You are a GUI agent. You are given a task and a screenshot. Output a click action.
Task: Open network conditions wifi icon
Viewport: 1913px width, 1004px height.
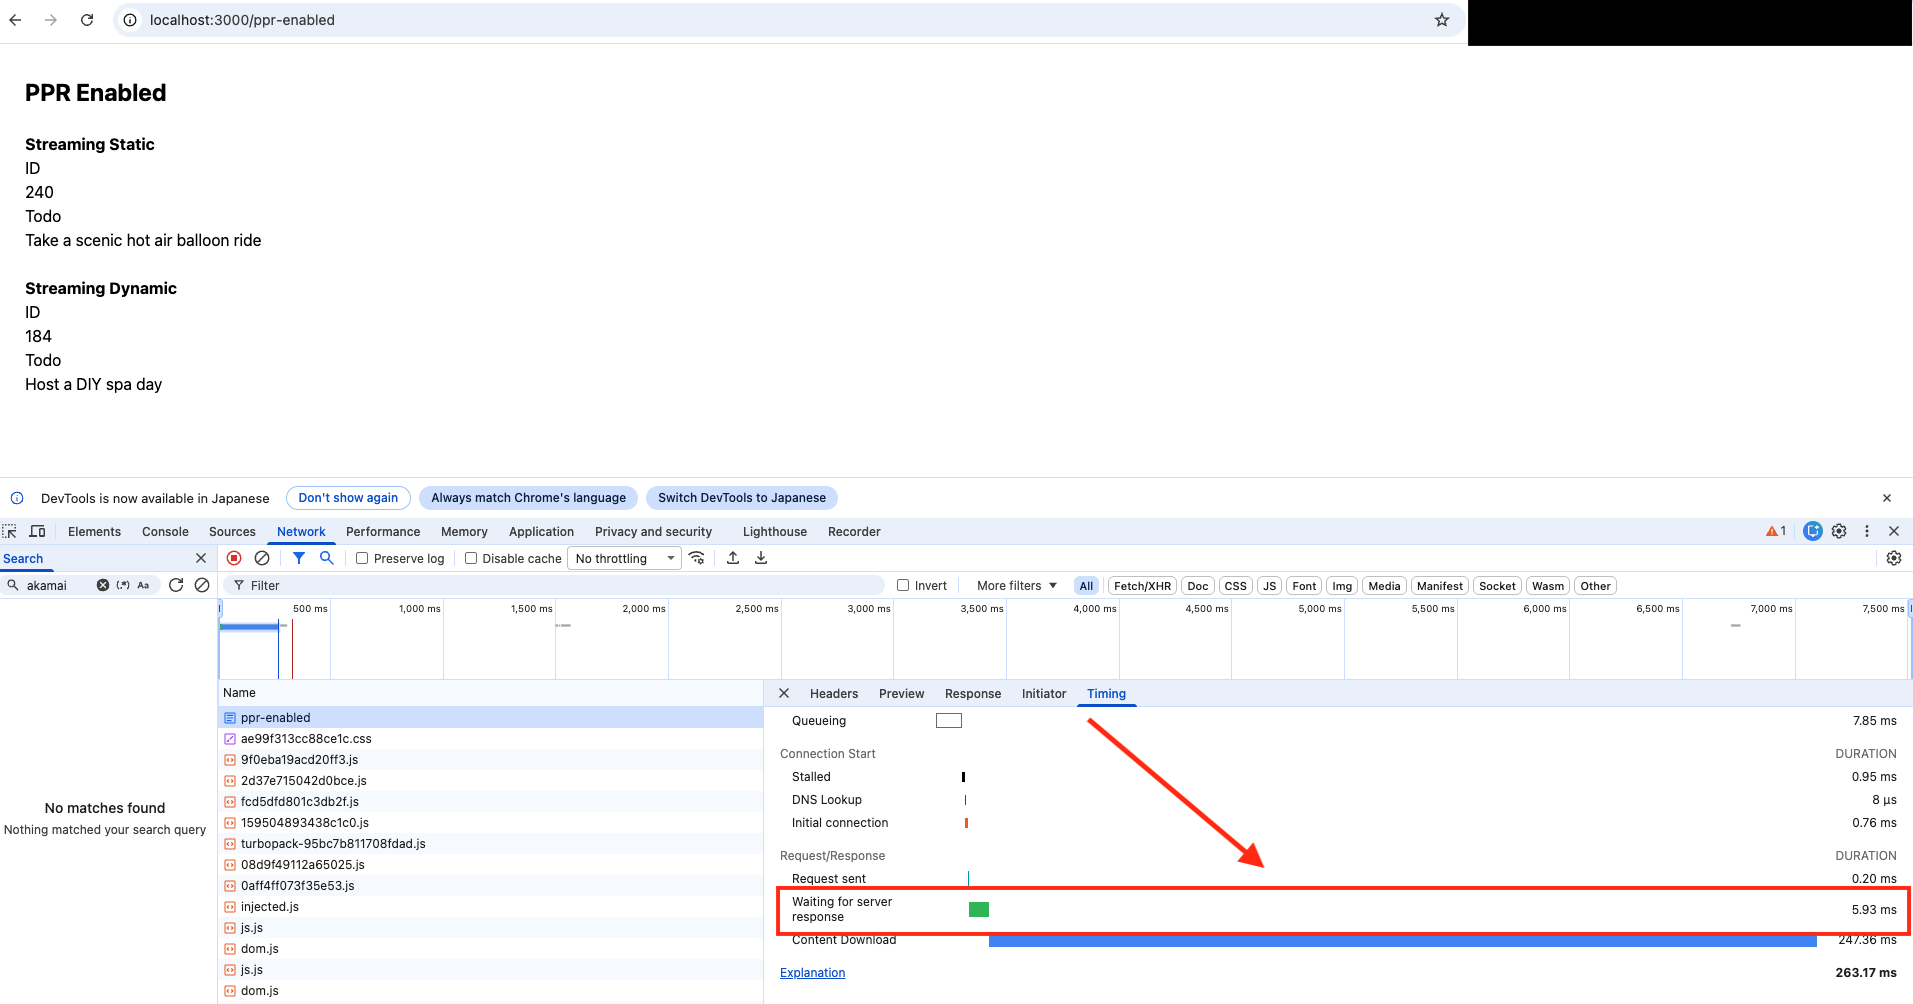[697, 558]
